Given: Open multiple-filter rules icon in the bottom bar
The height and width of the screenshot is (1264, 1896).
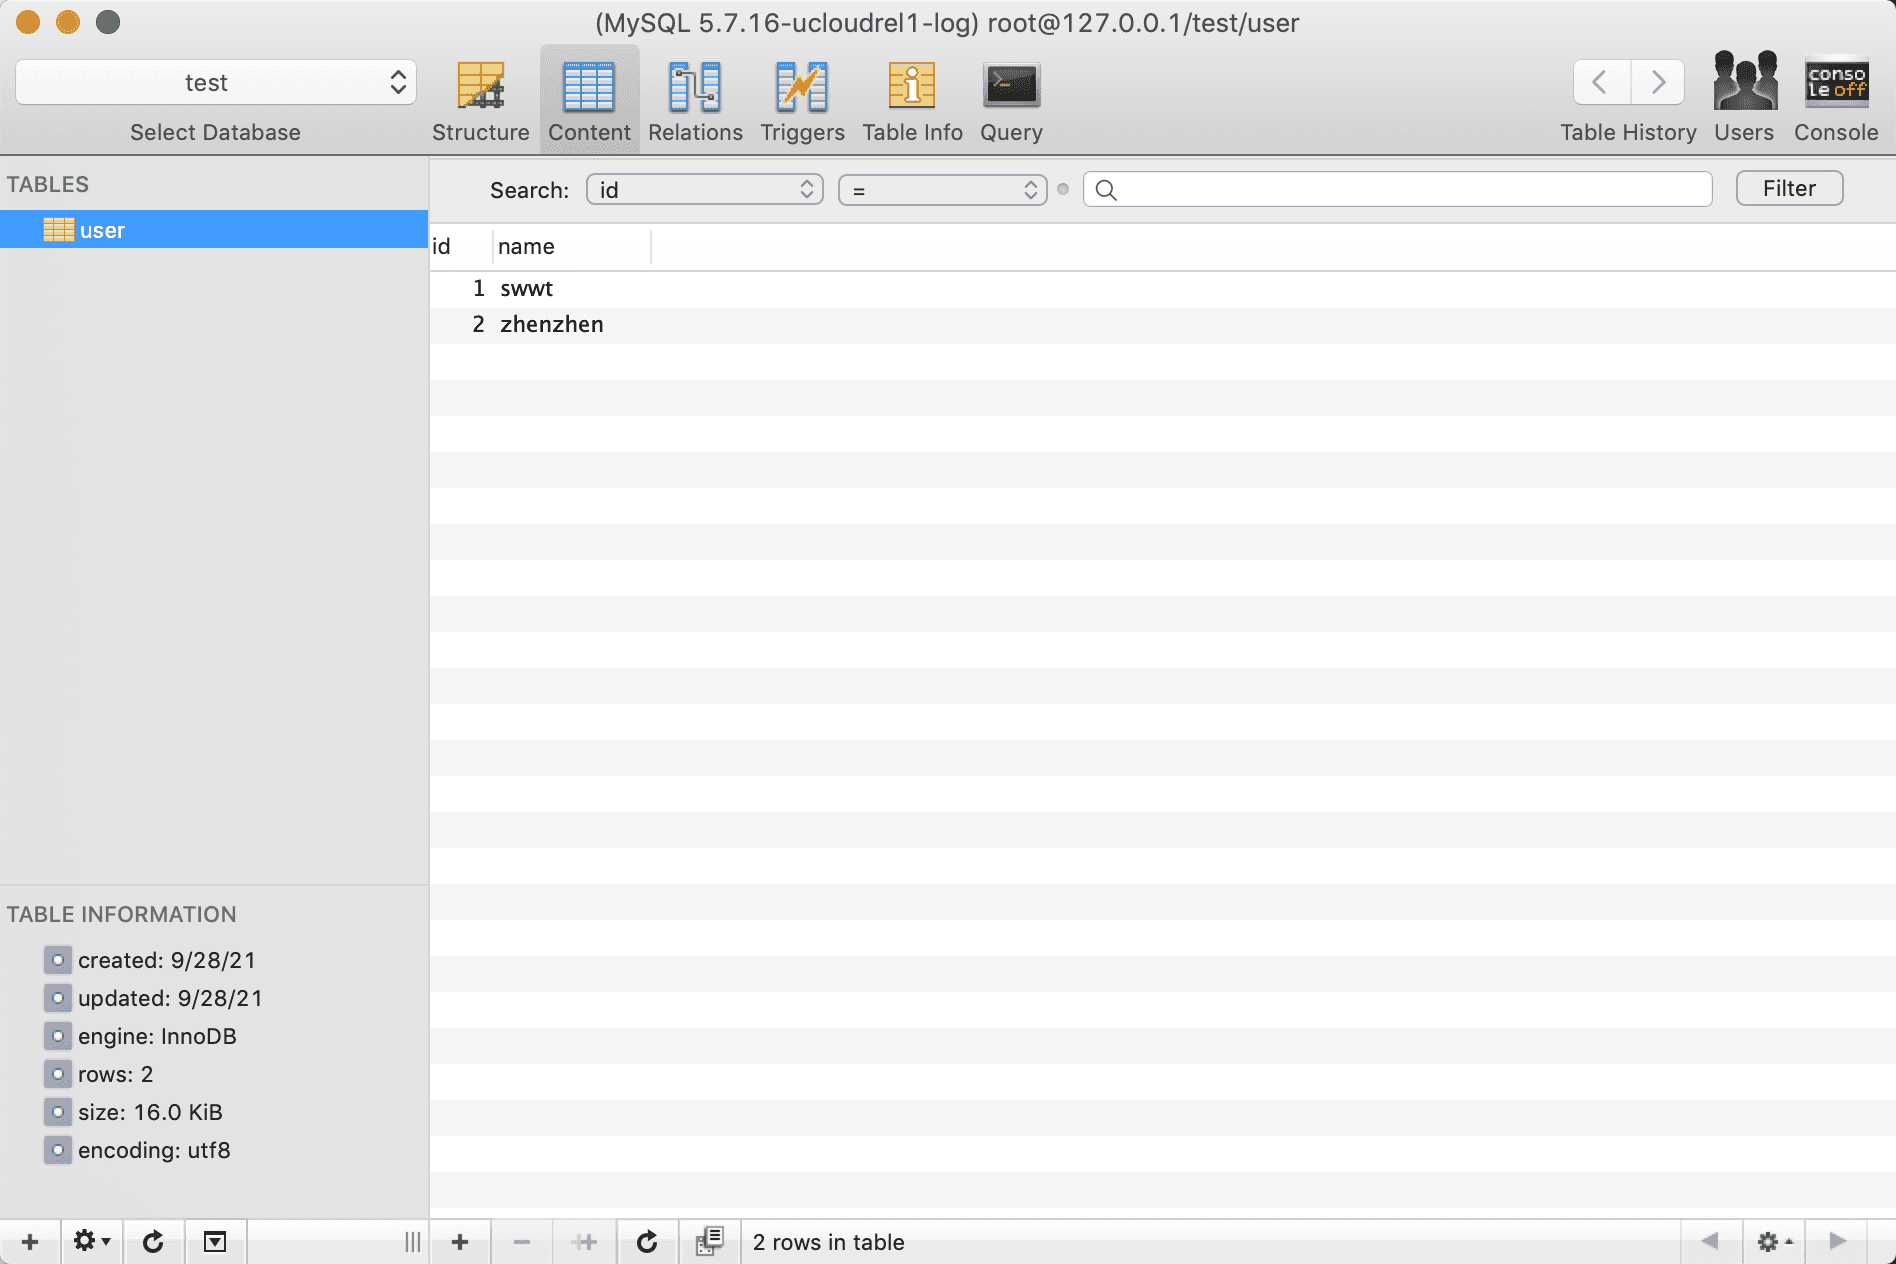Looking at the screenshot, I should click(x=709, y=1241).
